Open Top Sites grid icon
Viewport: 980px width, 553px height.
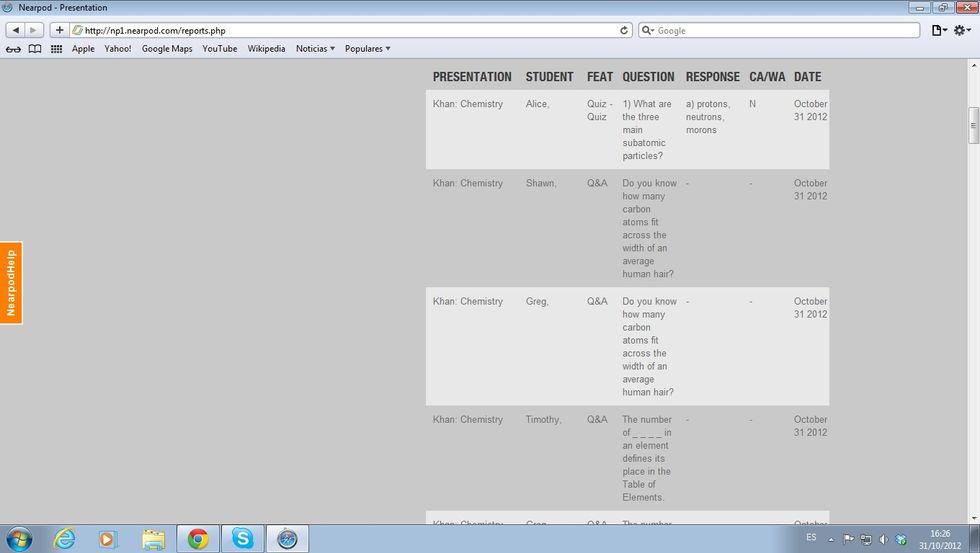[x=56, y=49]
